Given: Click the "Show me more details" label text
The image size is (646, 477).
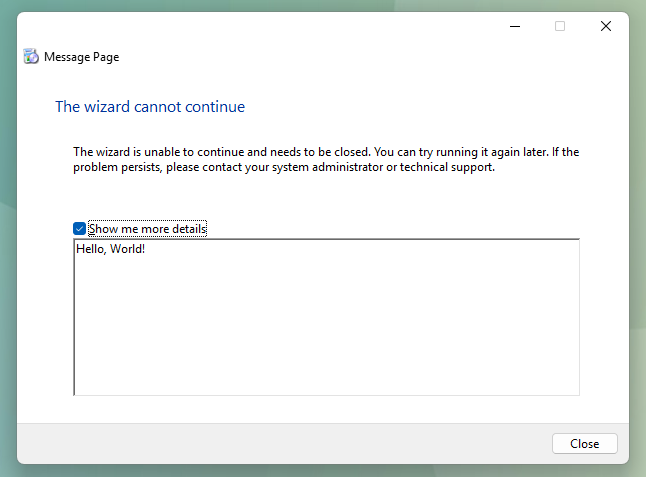Looking at the screenshot, I should [147, 229].
